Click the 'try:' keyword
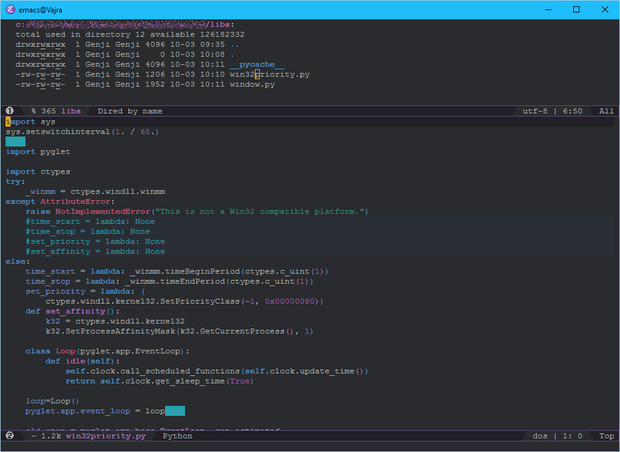This screenshot has height=452, width=620. click(15, 182)
